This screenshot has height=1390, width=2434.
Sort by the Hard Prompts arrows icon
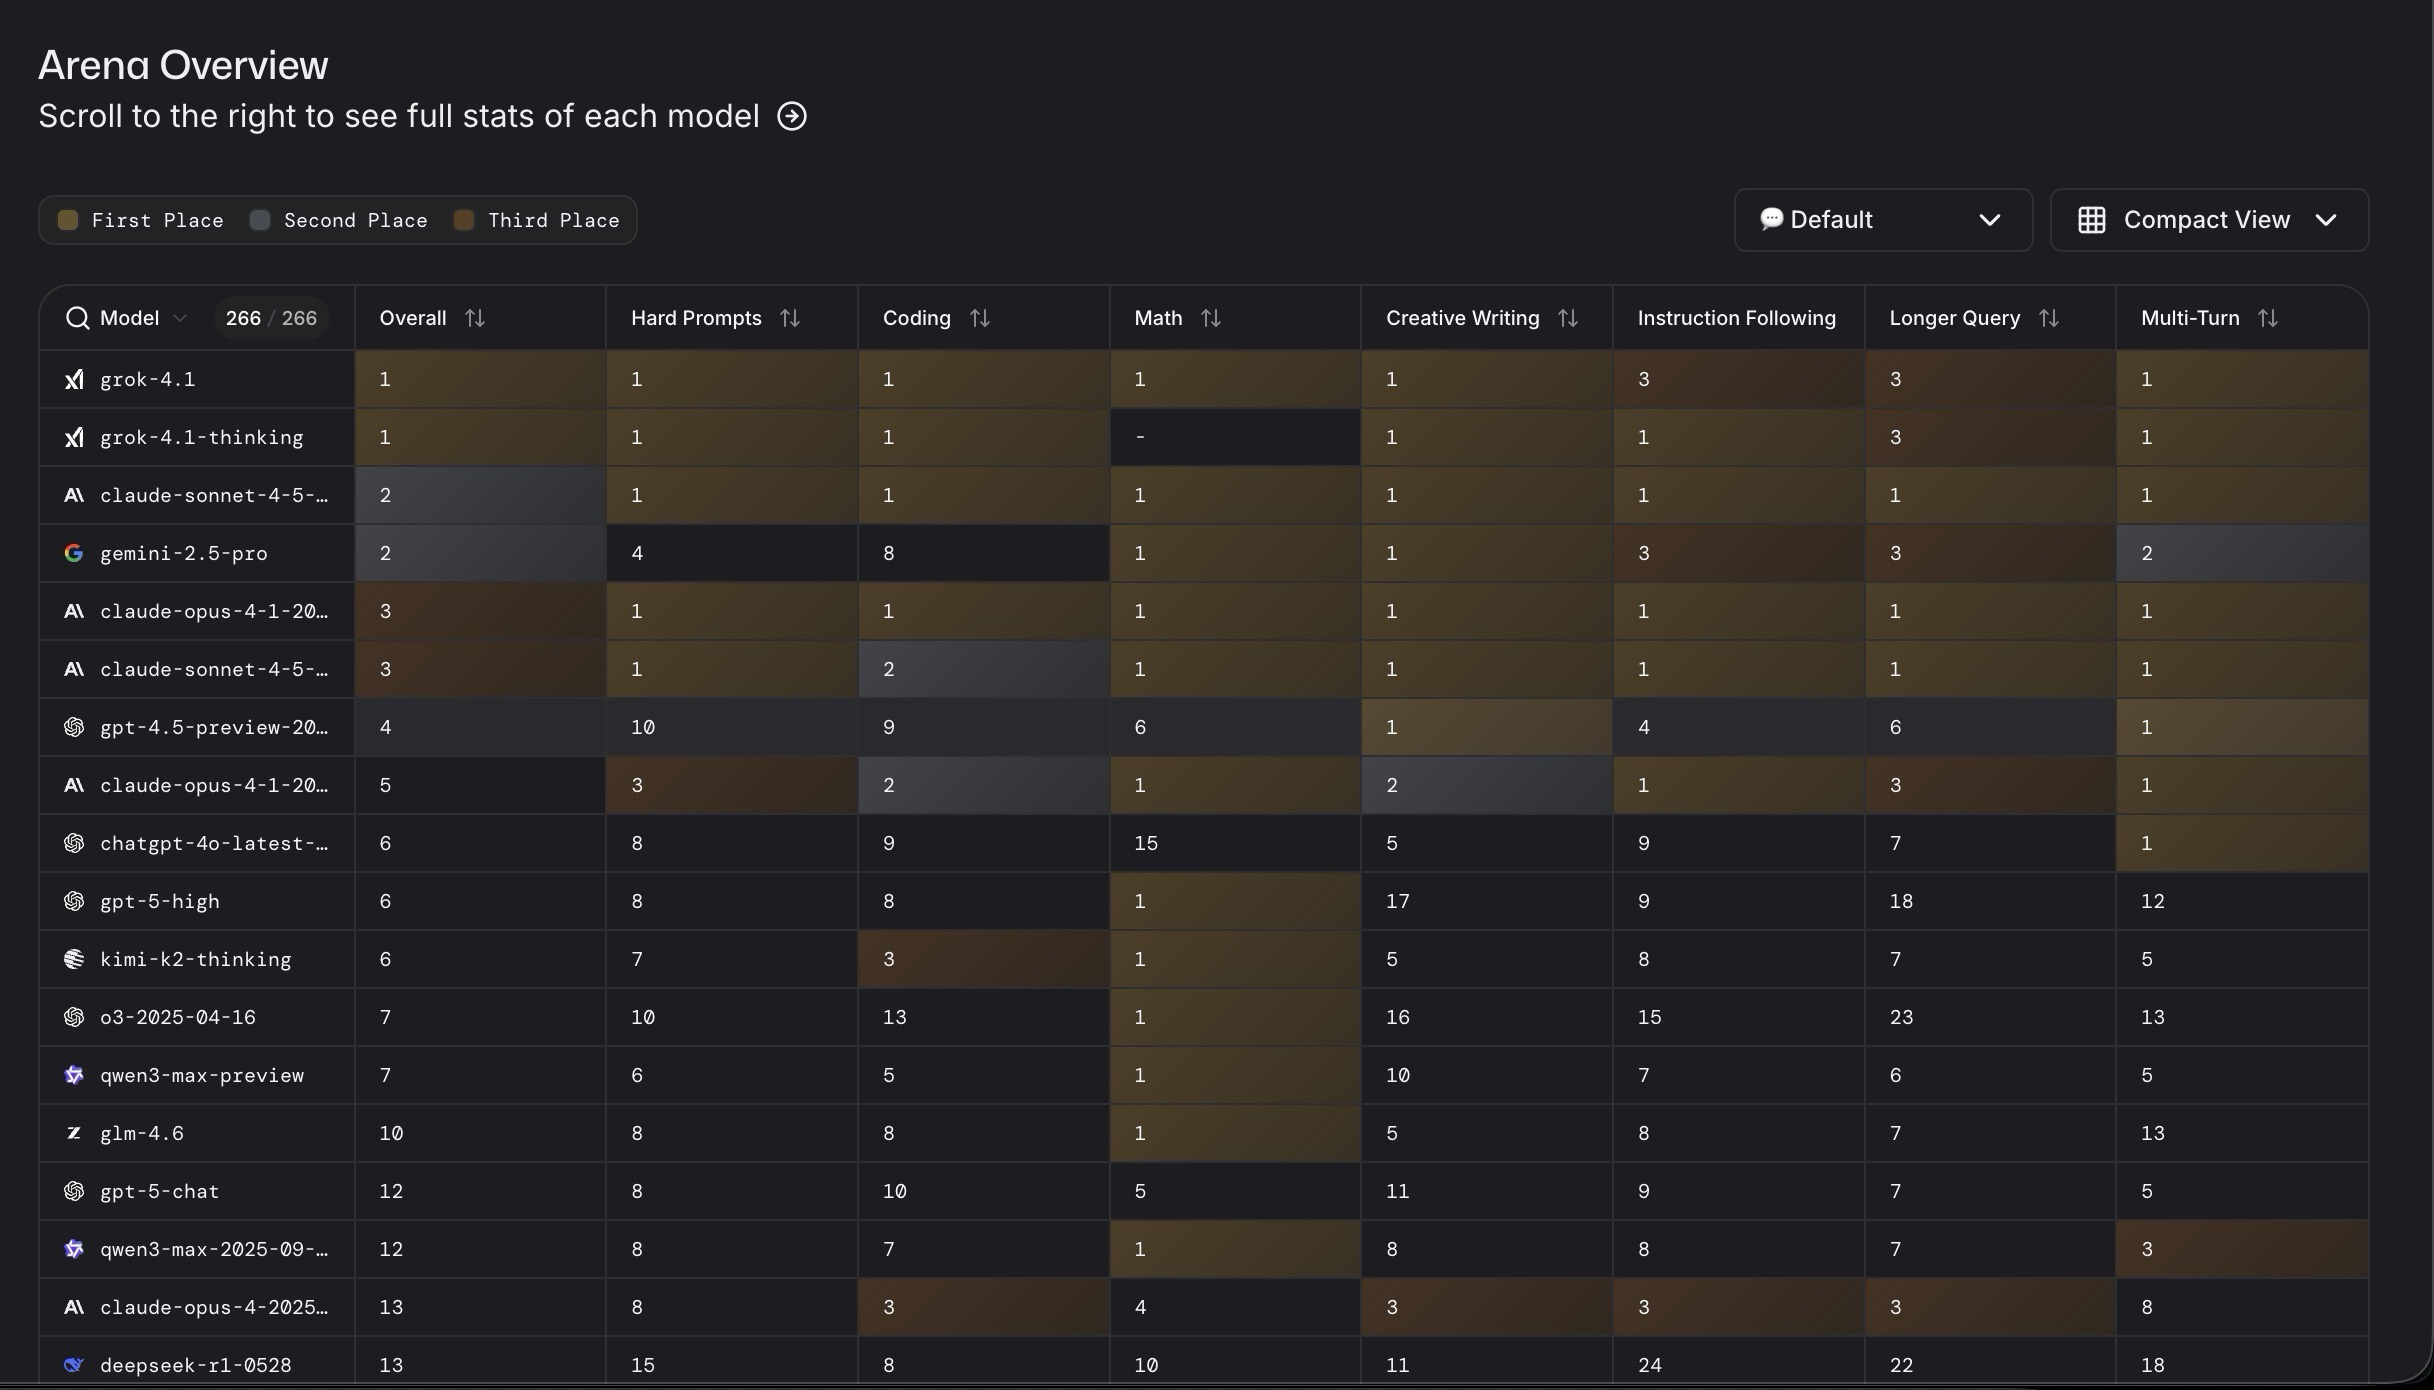click(x=790, y=318)
